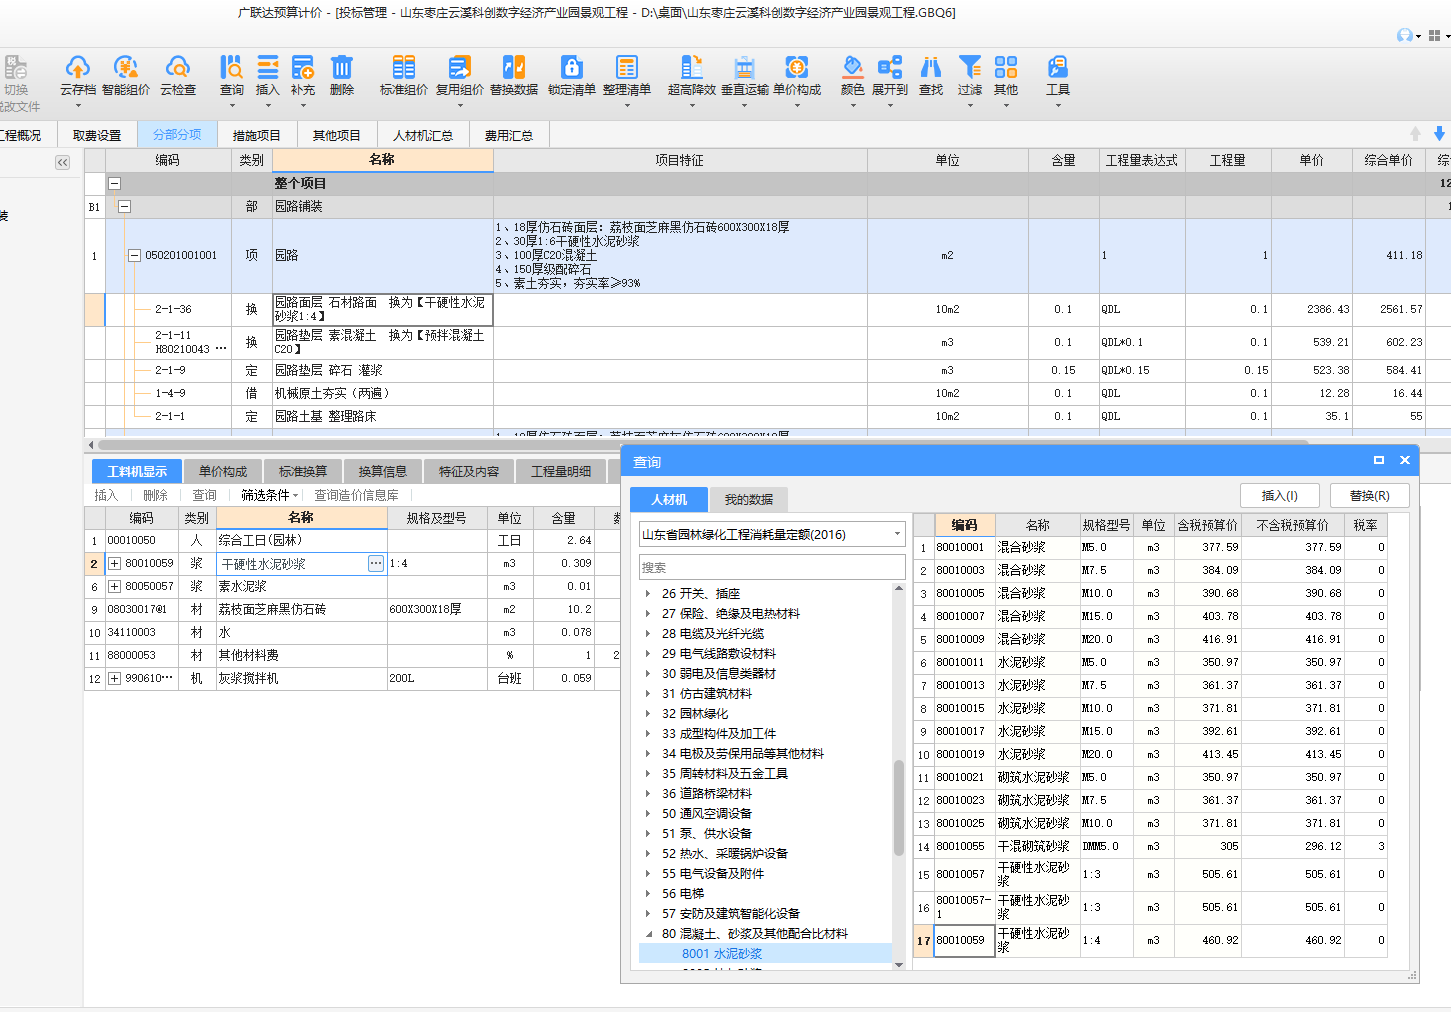This screenshot has width=1451, height=1012.
Task: Collapse item 050201001001 tree node
Action: pyautogui.click(x=135, y=255)
